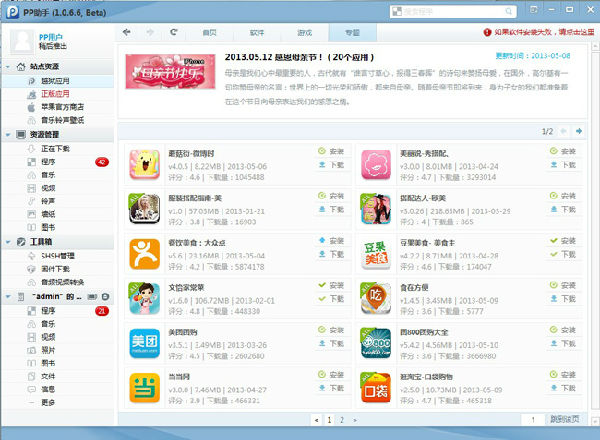Switch to the 游戏 tab

(x=305, y=33)
